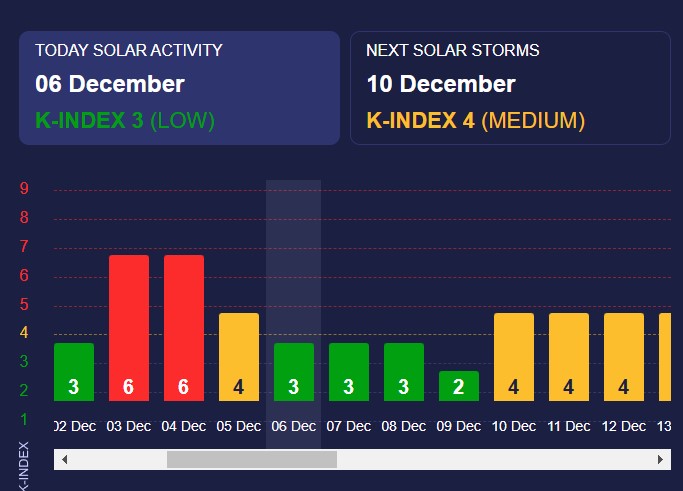Click the K-INDEX 4 (MEDIUM) text
This screenshot has width=683, height=491.
475,121
